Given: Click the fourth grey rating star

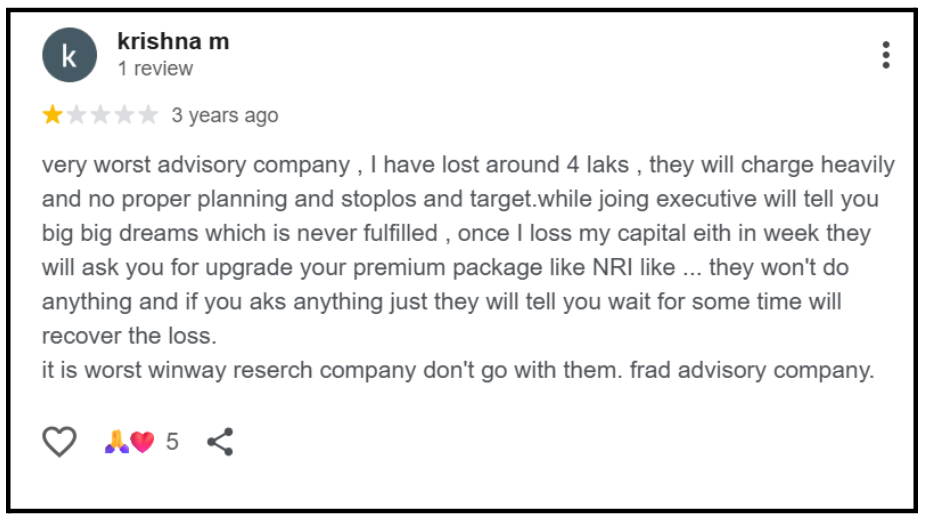Looking at the screenshot, I should [x=124, y=115].
